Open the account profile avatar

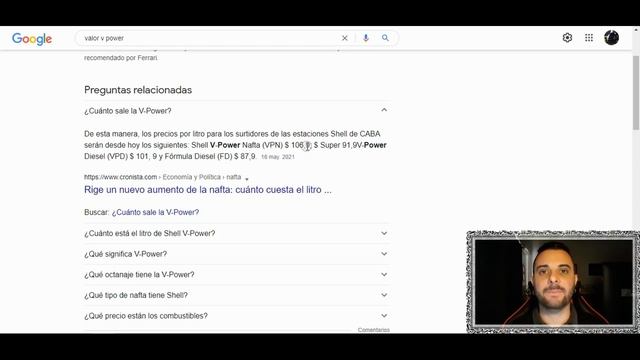click(x=611, y=38)
